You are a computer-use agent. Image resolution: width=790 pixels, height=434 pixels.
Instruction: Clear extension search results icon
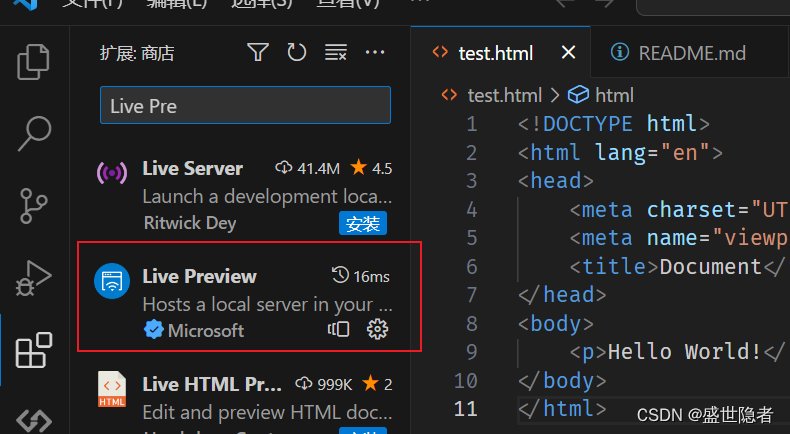pos(336,52)
